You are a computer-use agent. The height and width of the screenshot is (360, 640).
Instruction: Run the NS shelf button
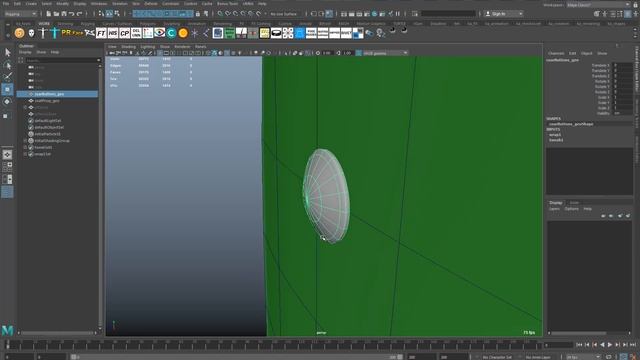pyautogui.click(x=113, y=33)
